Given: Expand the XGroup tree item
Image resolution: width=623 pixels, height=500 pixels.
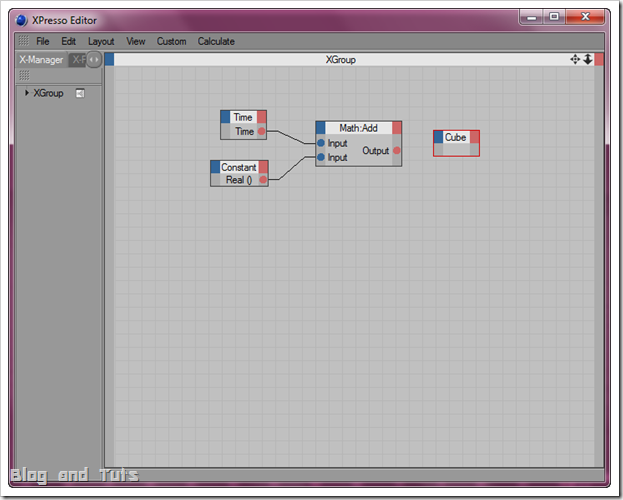Looking at the screenshot, I should click(x=27, y=93).
